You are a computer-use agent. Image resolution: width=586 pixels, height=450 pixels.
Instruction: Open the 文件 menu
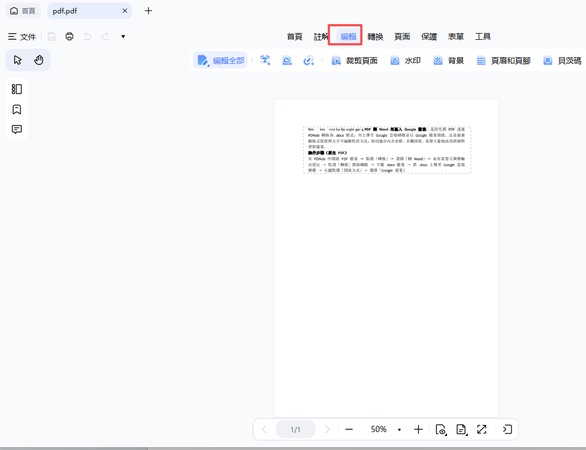[x=22, y=37]
